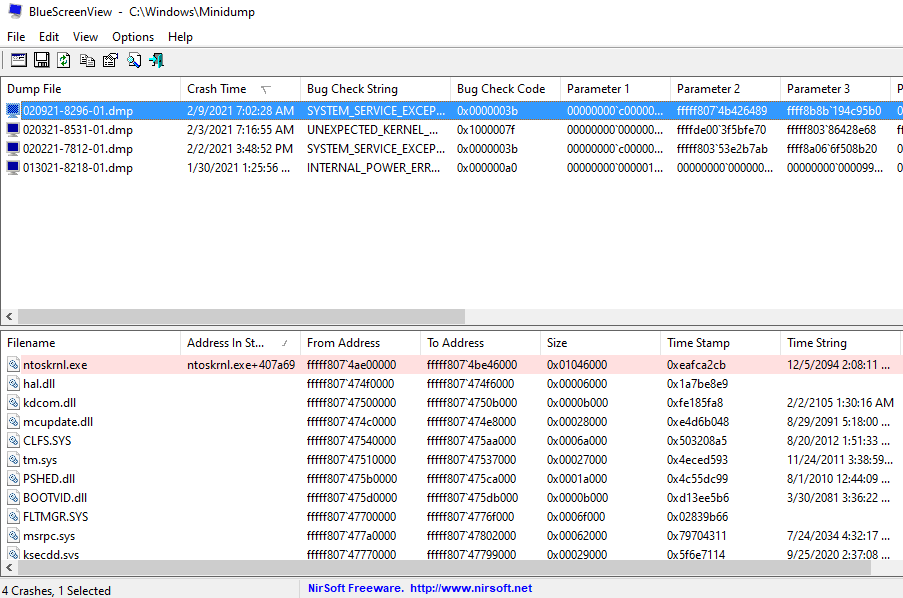This screenshot has width=903, height=598.
Task: Click the module icon beside CLFS.SYS
Action: pyautogui.click(x=13, y=441)
